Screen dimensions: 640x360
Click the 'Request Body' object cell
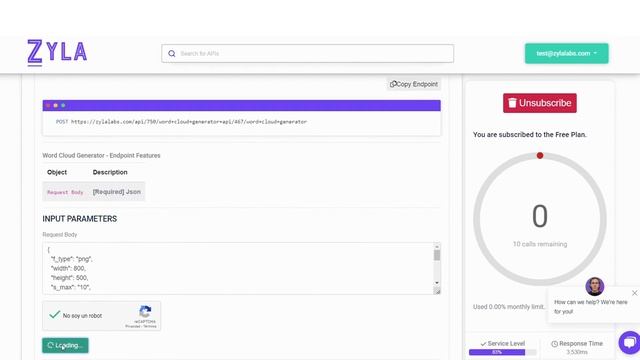tap(65, 192)
